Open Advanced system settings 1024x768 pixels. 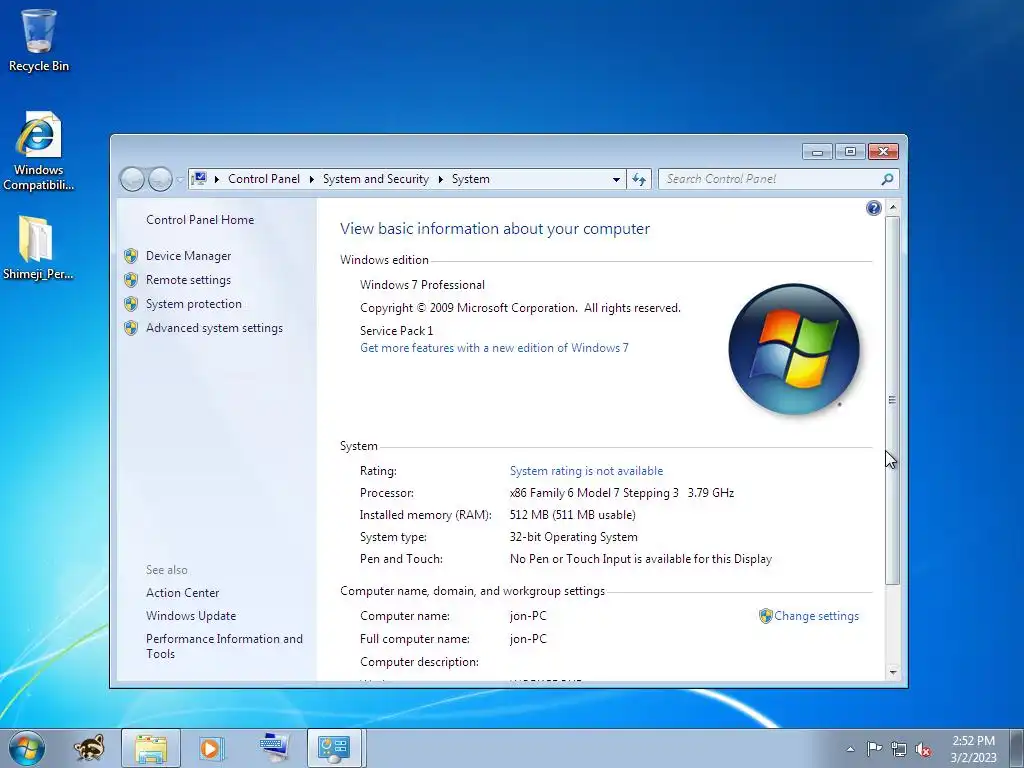pos(214,328)
